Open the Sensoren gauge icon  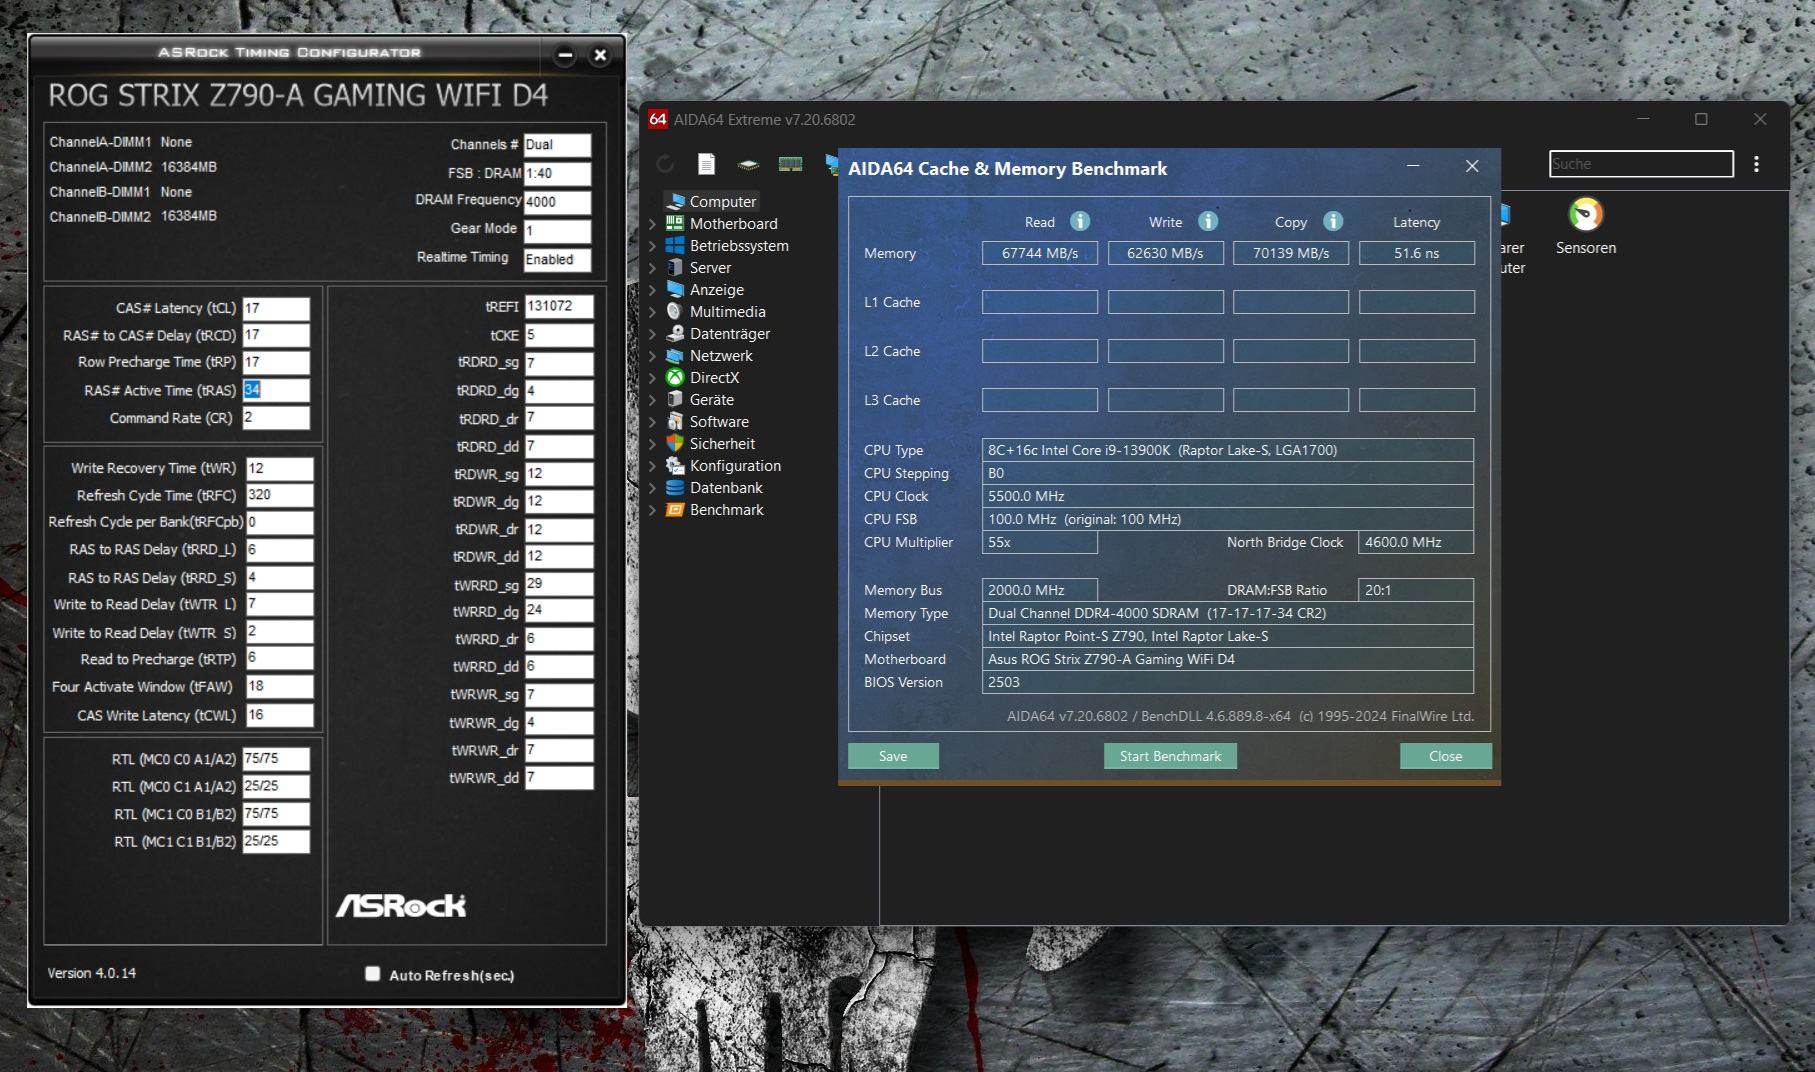(1586, 214)
